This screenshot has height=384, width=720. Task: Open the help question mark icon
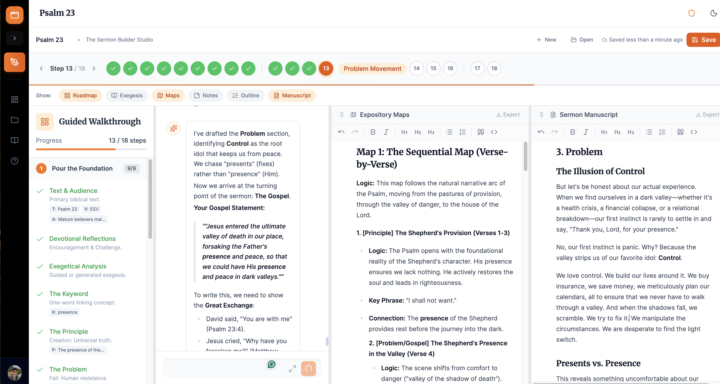point(14,161)
